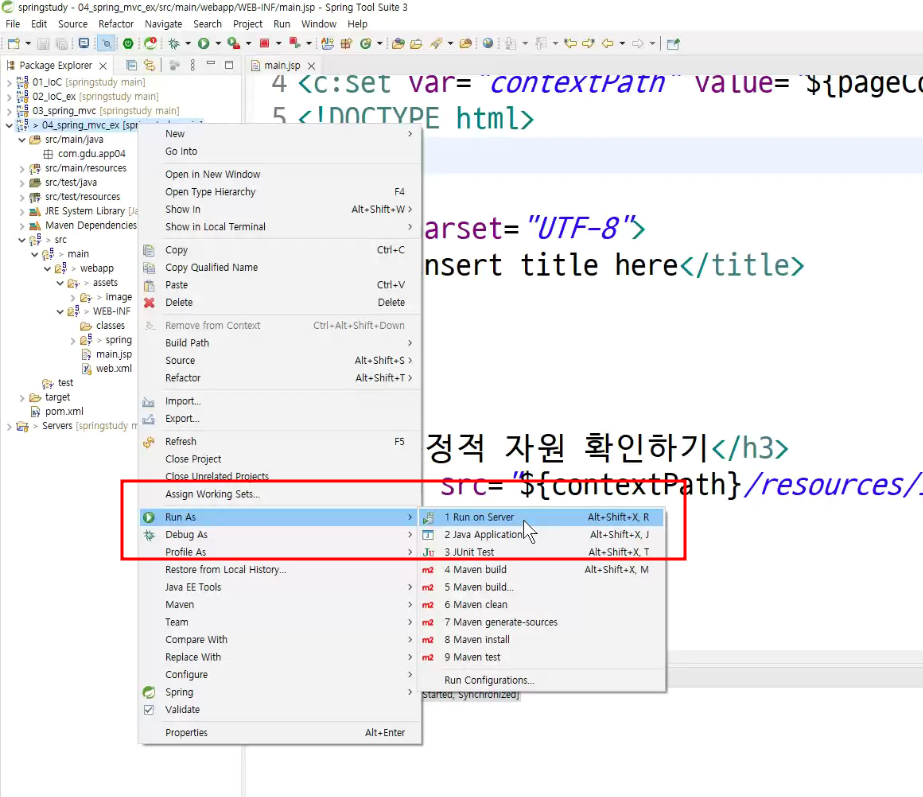The image size is (923, 797).
Task: Click the New Java Package icon
Action: (x=347, y=44)
